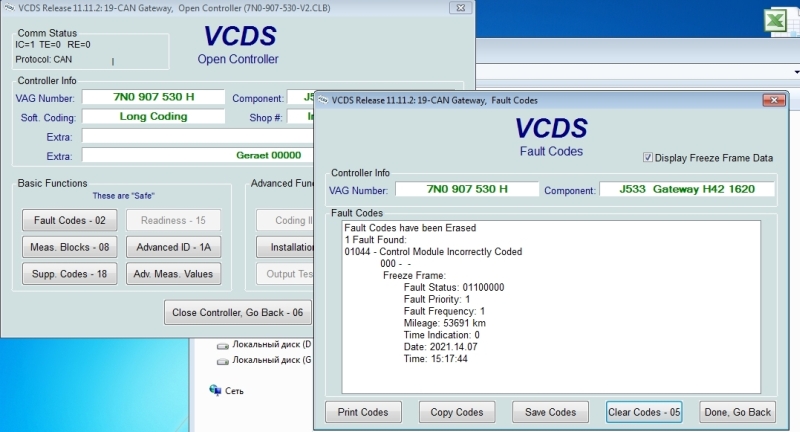800x432 pixels.
Task: Click the Extra field showing Geraet 00000
Action: click(x=198, y=155)
